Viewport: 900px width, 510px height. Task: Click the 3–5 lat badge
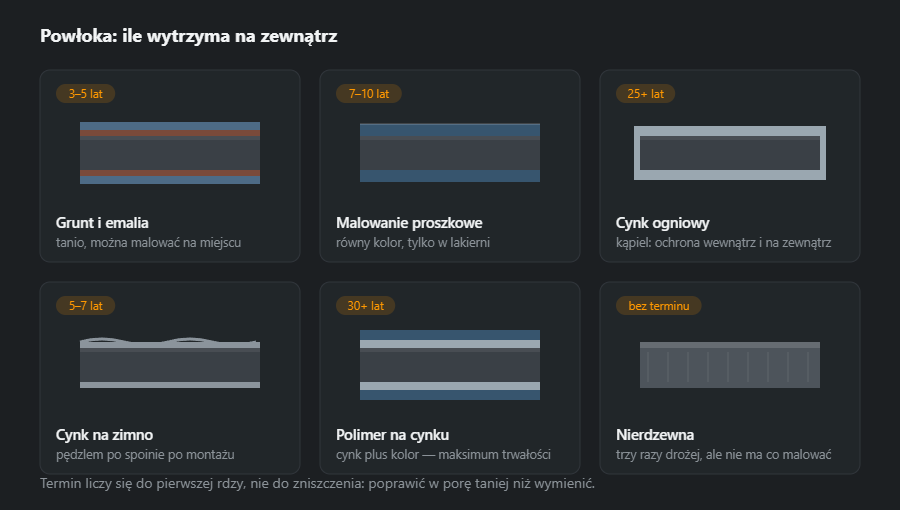[x=86, y=94]
